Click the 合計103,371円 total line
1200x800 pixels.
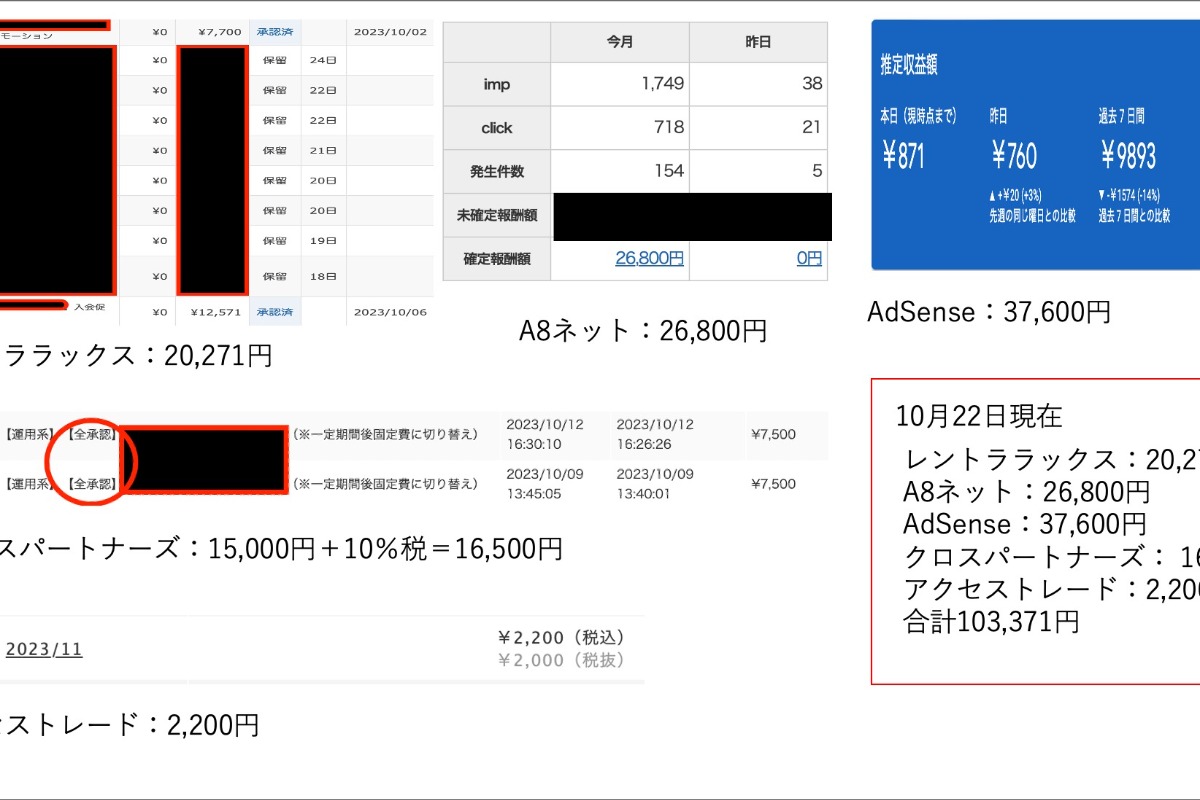[x=991, y=622]
